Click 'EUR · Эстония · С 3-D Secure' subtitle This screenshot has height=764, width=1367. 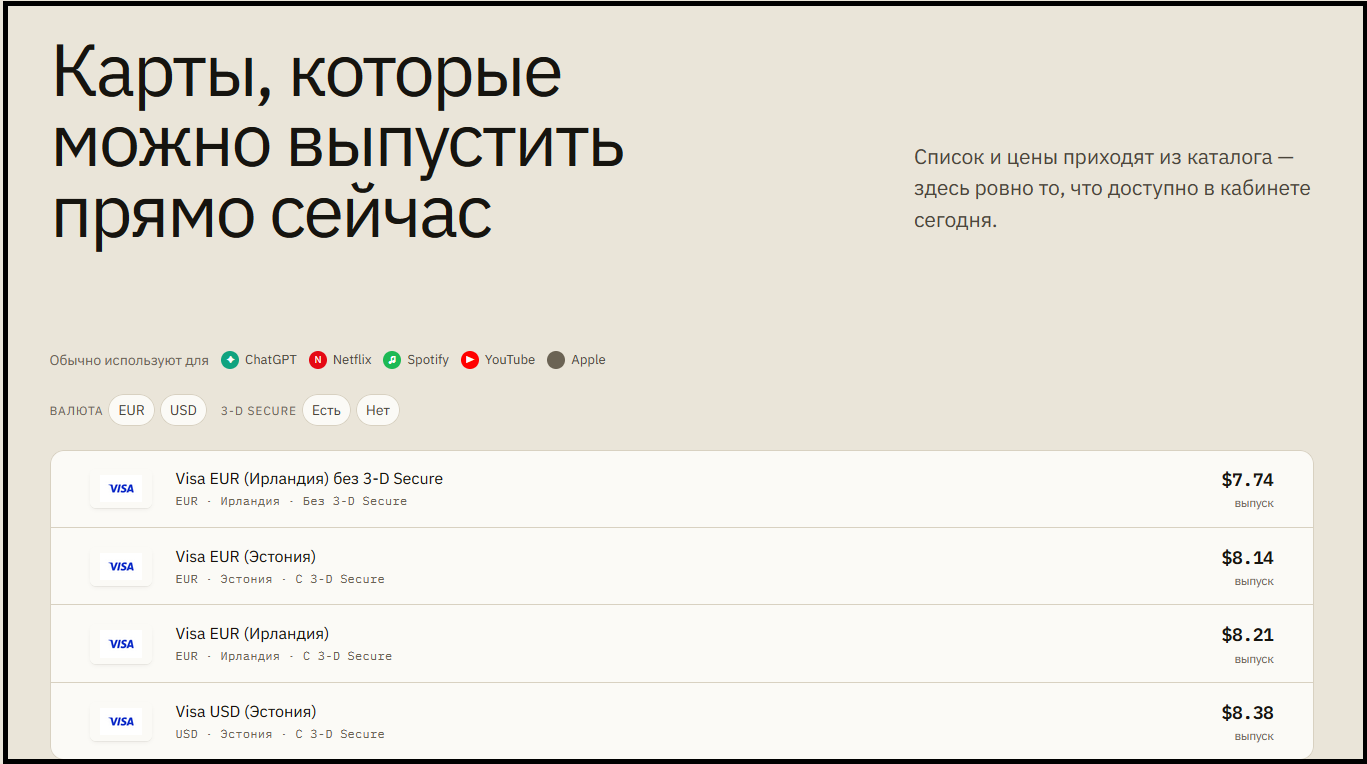coord(280,579)
